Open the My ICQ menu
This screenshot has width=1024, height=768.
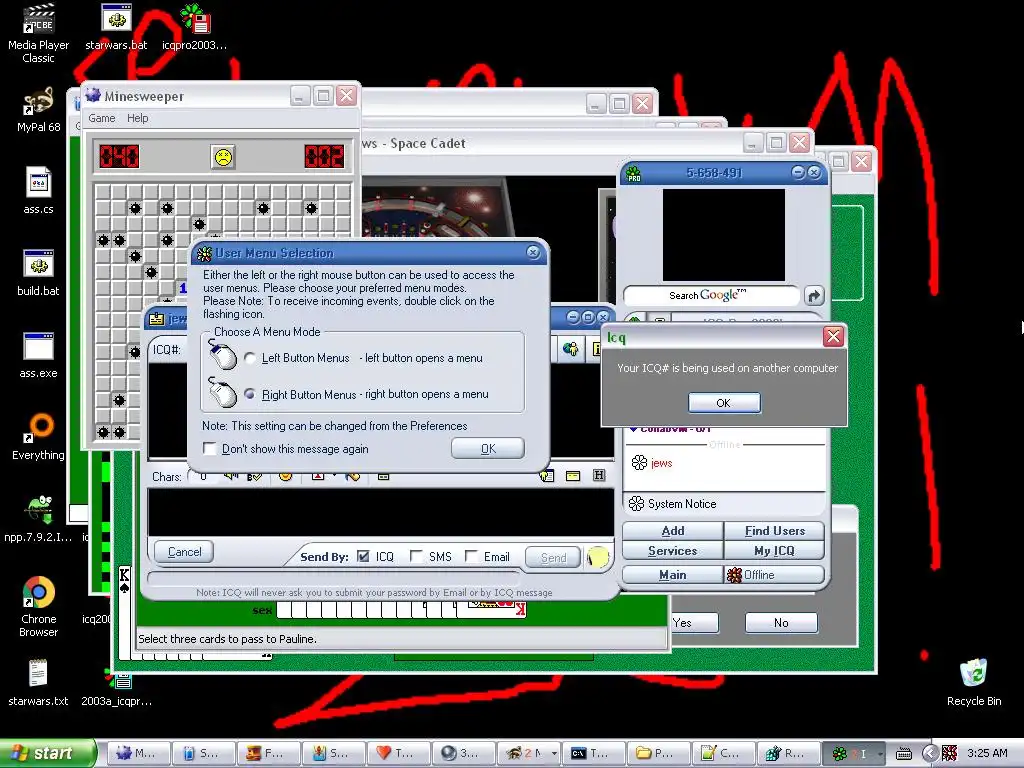click(x=775, y=551)
